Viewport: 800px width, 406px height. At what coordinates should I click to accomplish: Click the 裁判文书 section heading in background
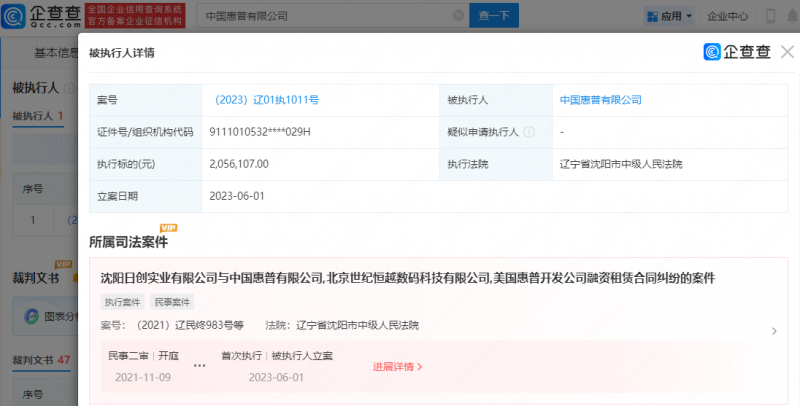click(x=36, y=278)
